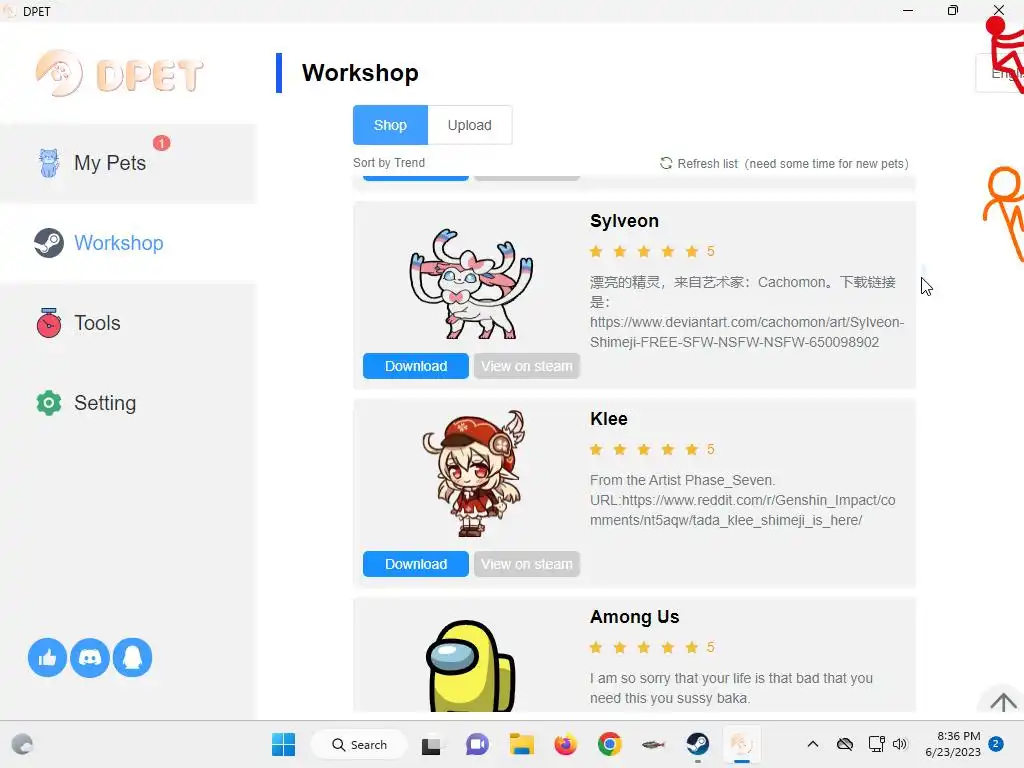
Task: Select the Steam Workshop sidebar icon
Action: pyautogui.click(x=49, y=243)
